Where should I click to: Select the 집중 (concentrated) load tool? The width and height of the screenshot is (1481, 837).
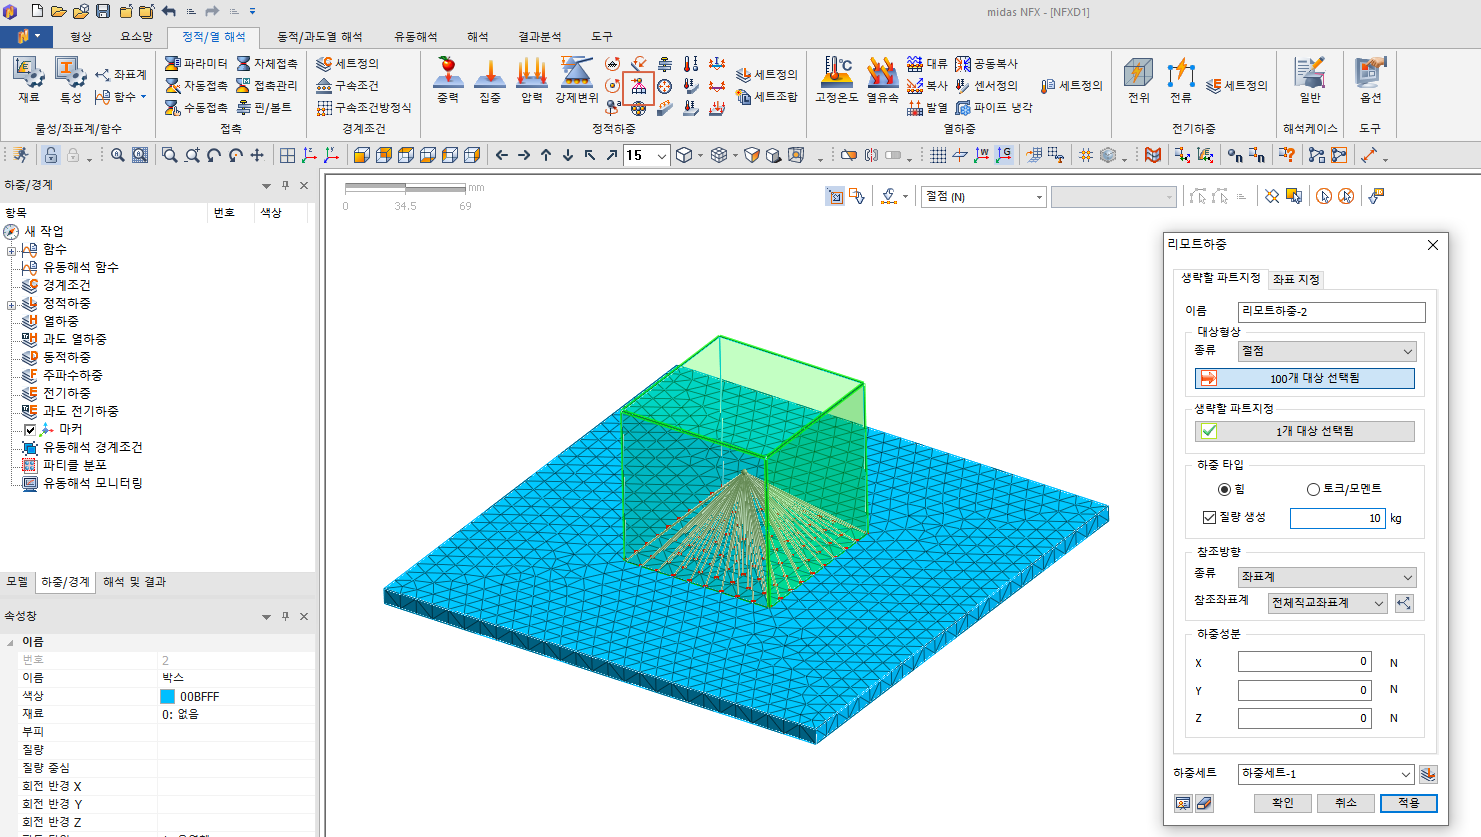[x=490, y=80]
